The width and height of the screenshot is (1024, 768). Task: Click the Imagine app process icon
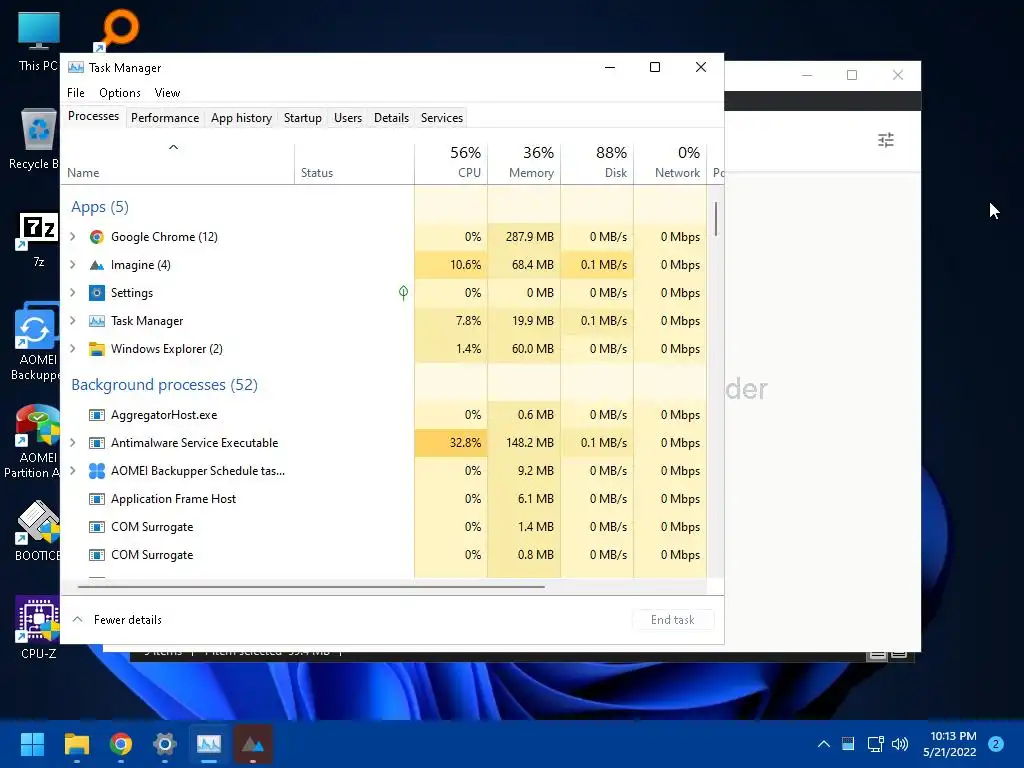tap(97, 265)
